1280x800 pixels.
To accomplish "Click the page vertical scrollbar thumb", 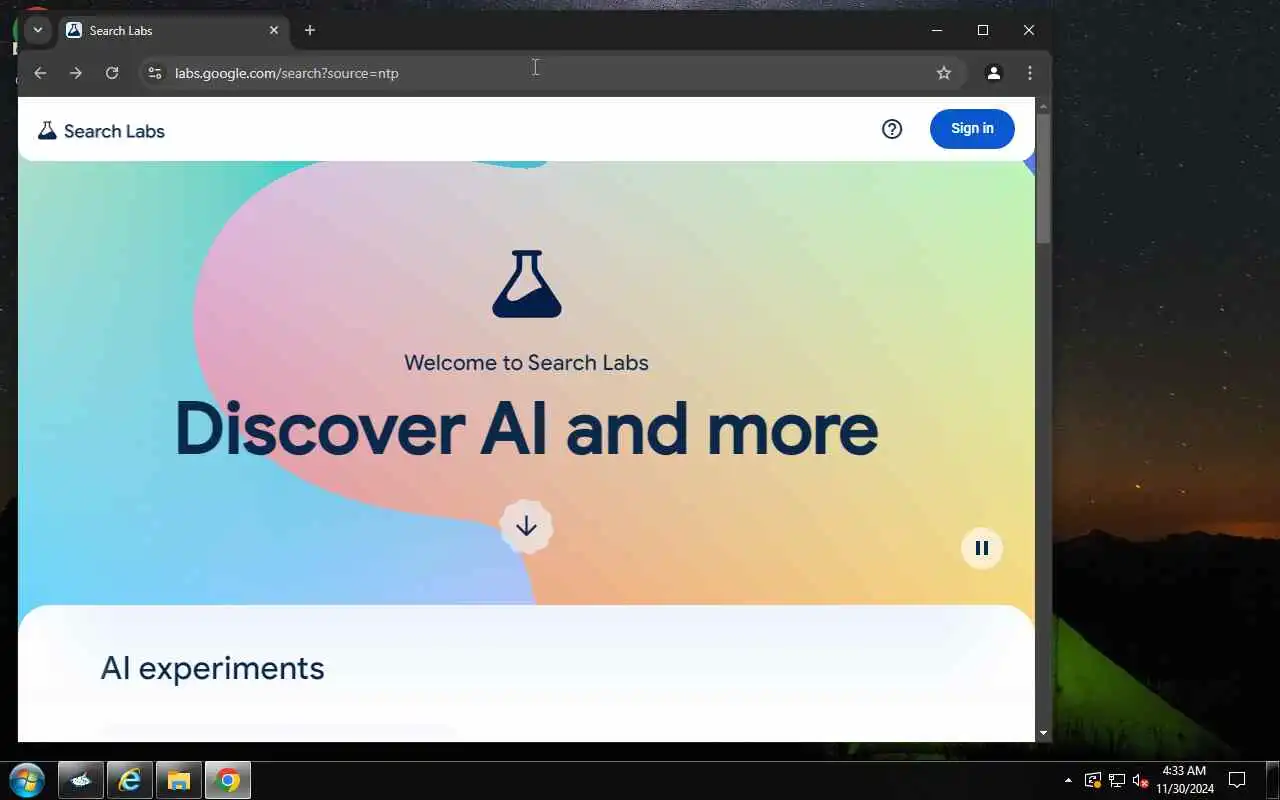I will click(1044, 178).
